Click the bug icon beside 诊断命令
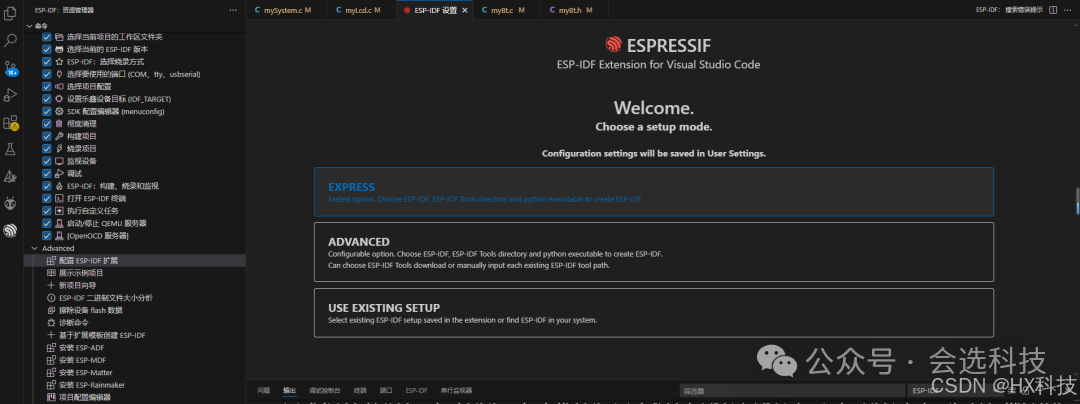1080x404 pixels. click(50, 323)
